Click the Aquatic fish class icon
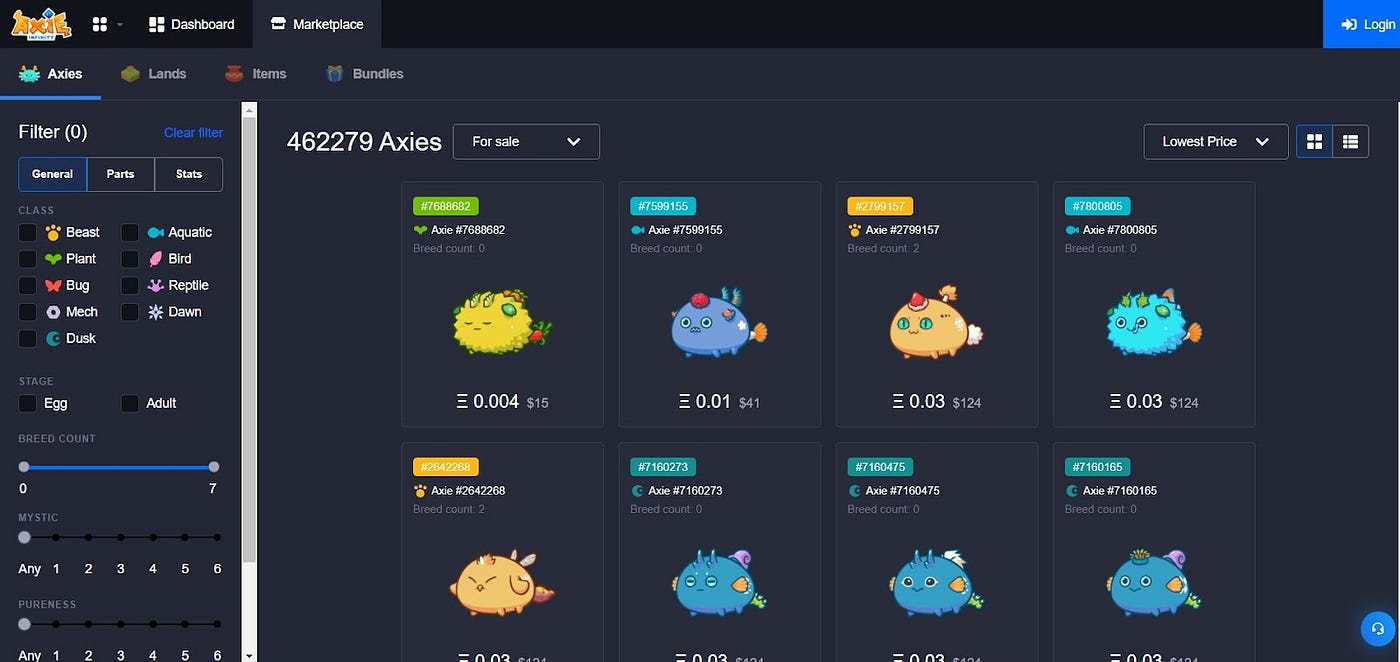 tap(156, 232)
